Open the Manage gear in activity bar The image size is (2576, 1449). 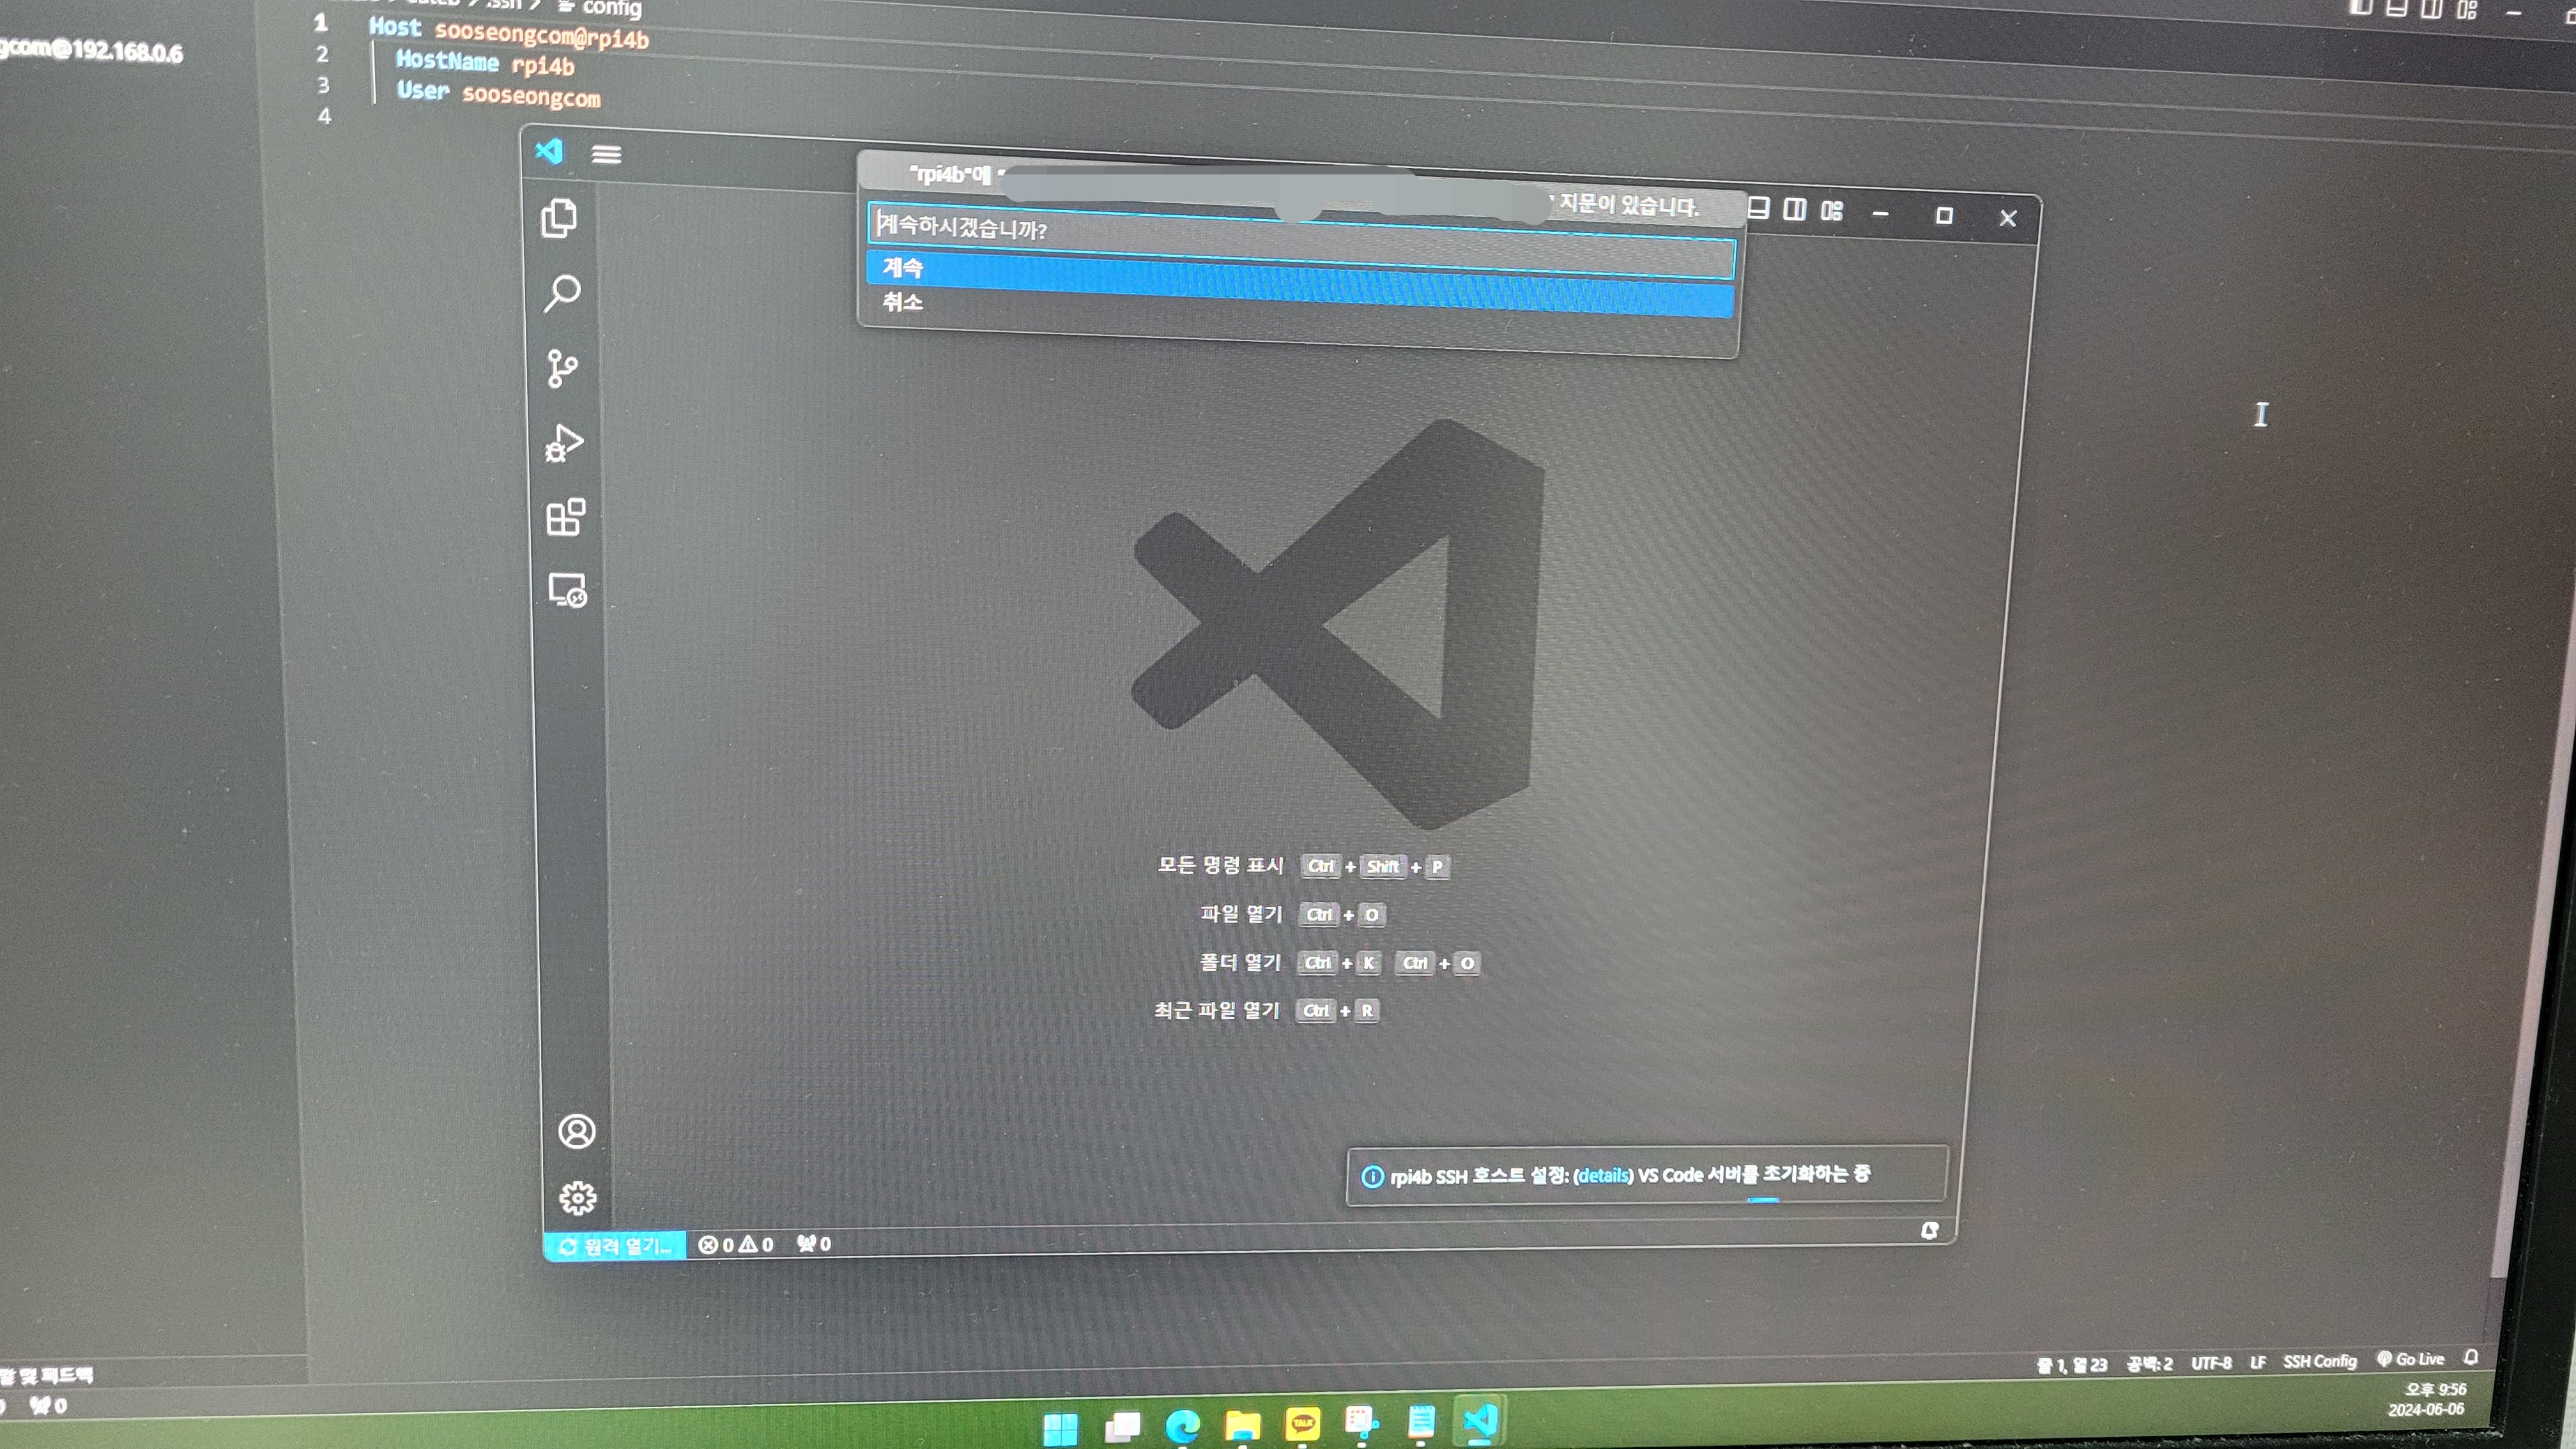(577, 1197)
